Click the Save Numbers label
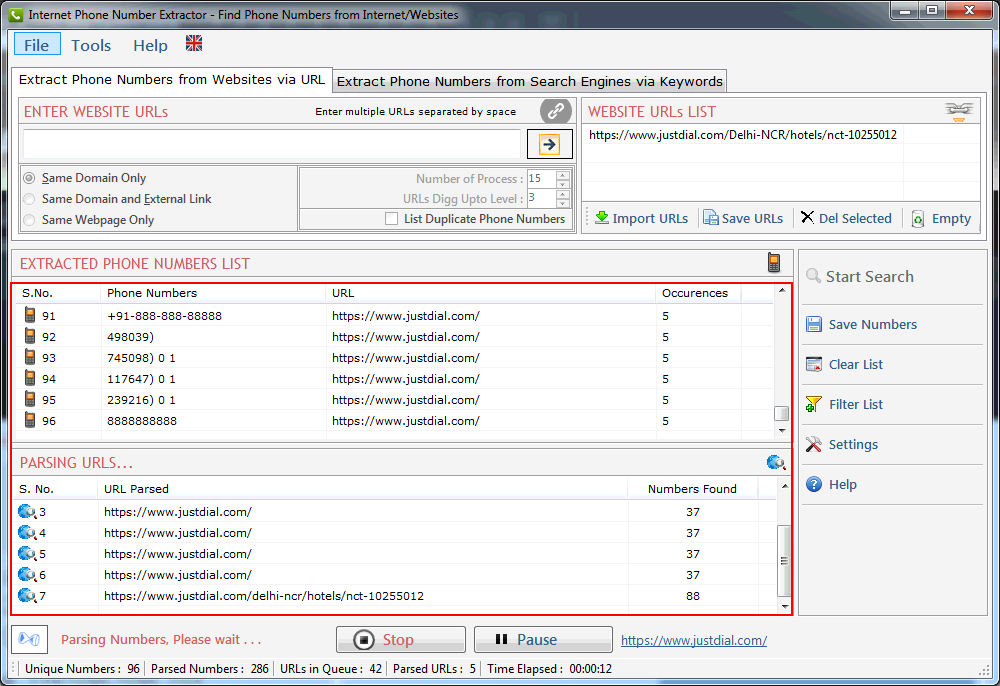Screen dimensions: 1000x686 point(872,325)
